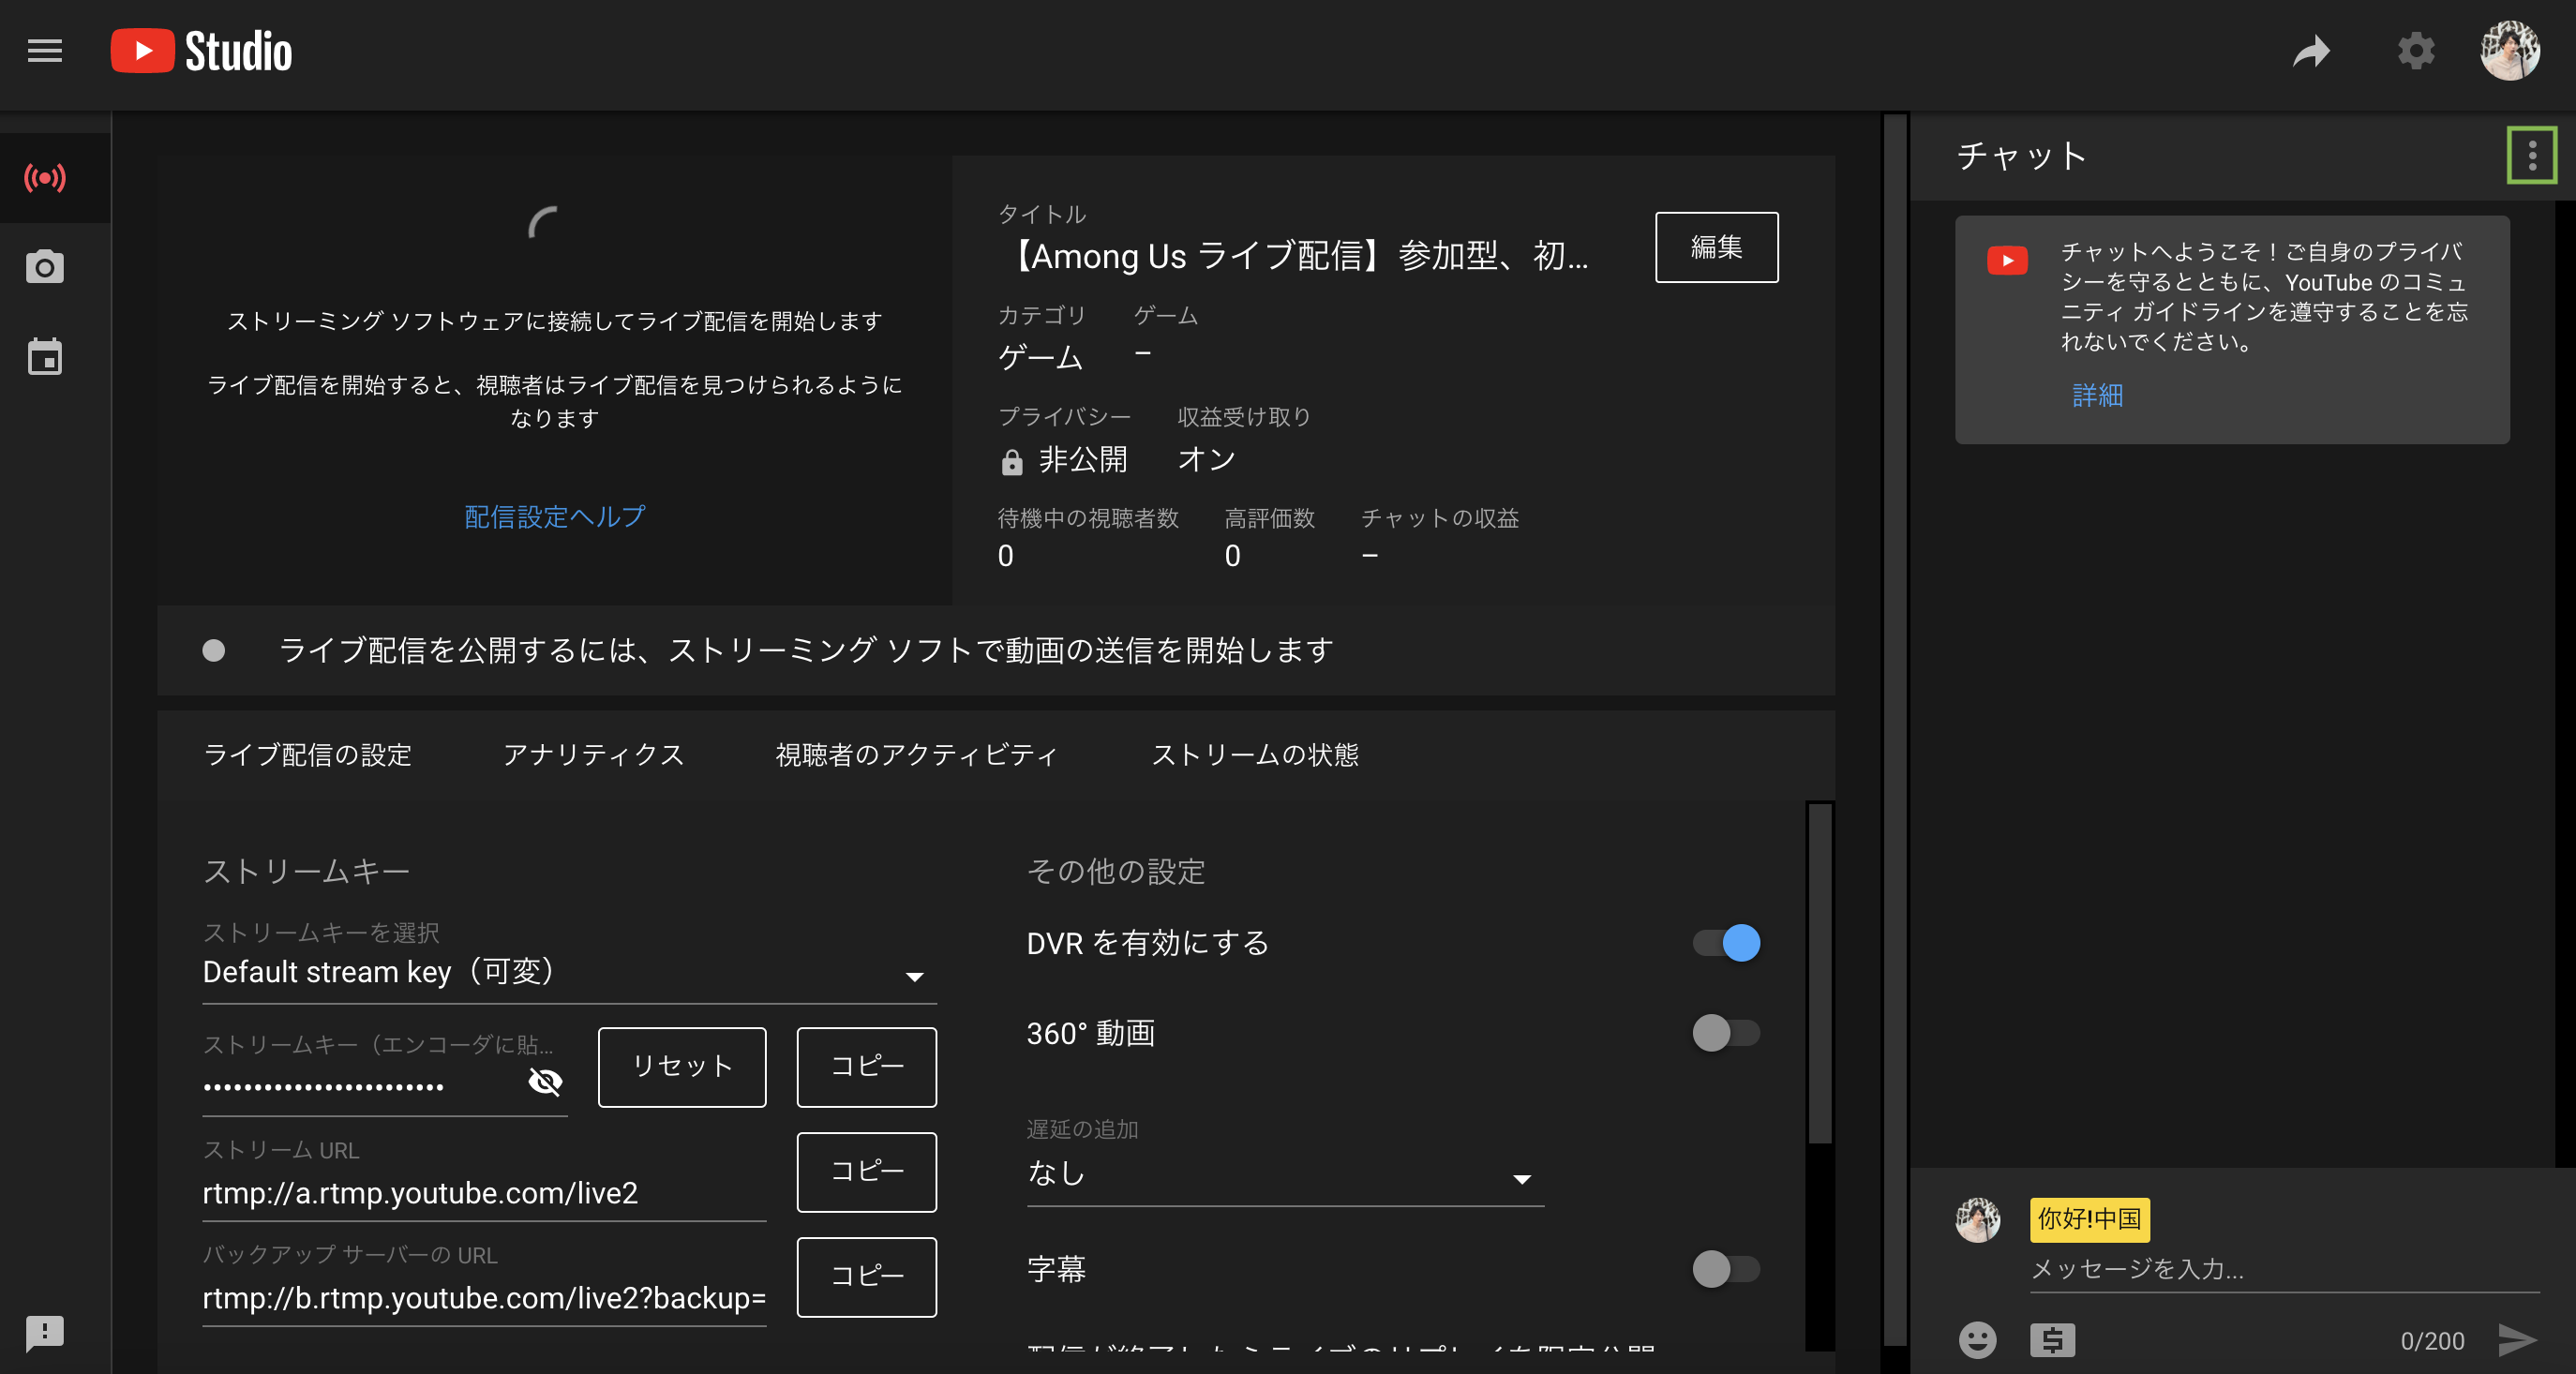Open the emoji picker in chat
Viewport: 2576px width, 1374px height.
tap(1977, 1340)
